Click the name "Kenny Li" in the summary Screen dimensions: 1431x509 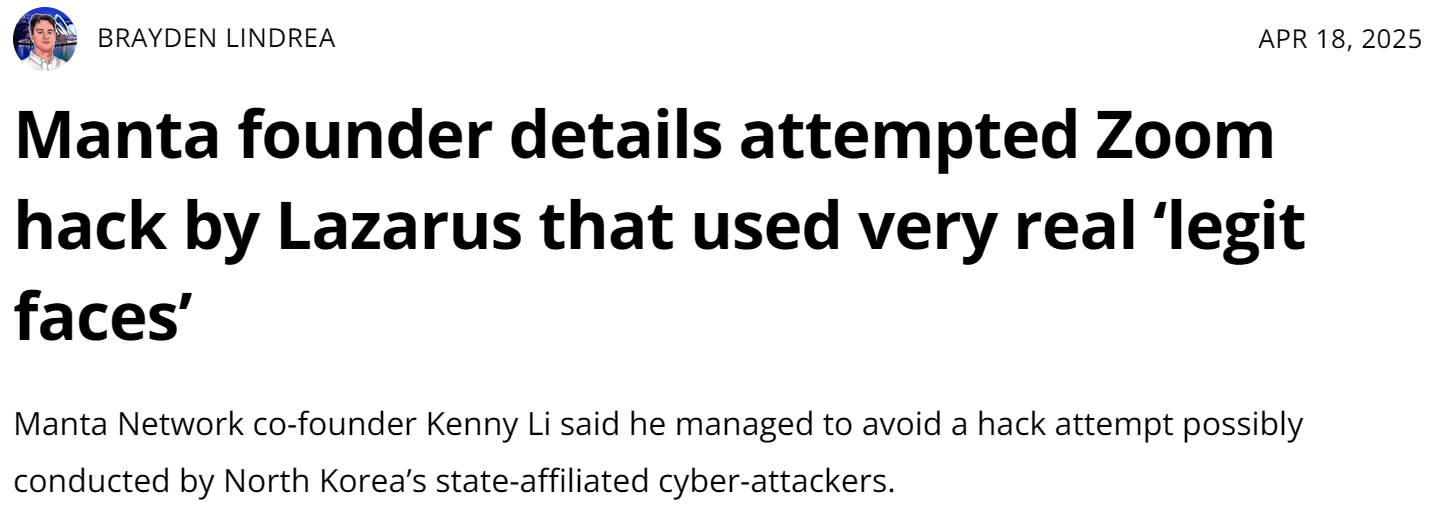487,425
